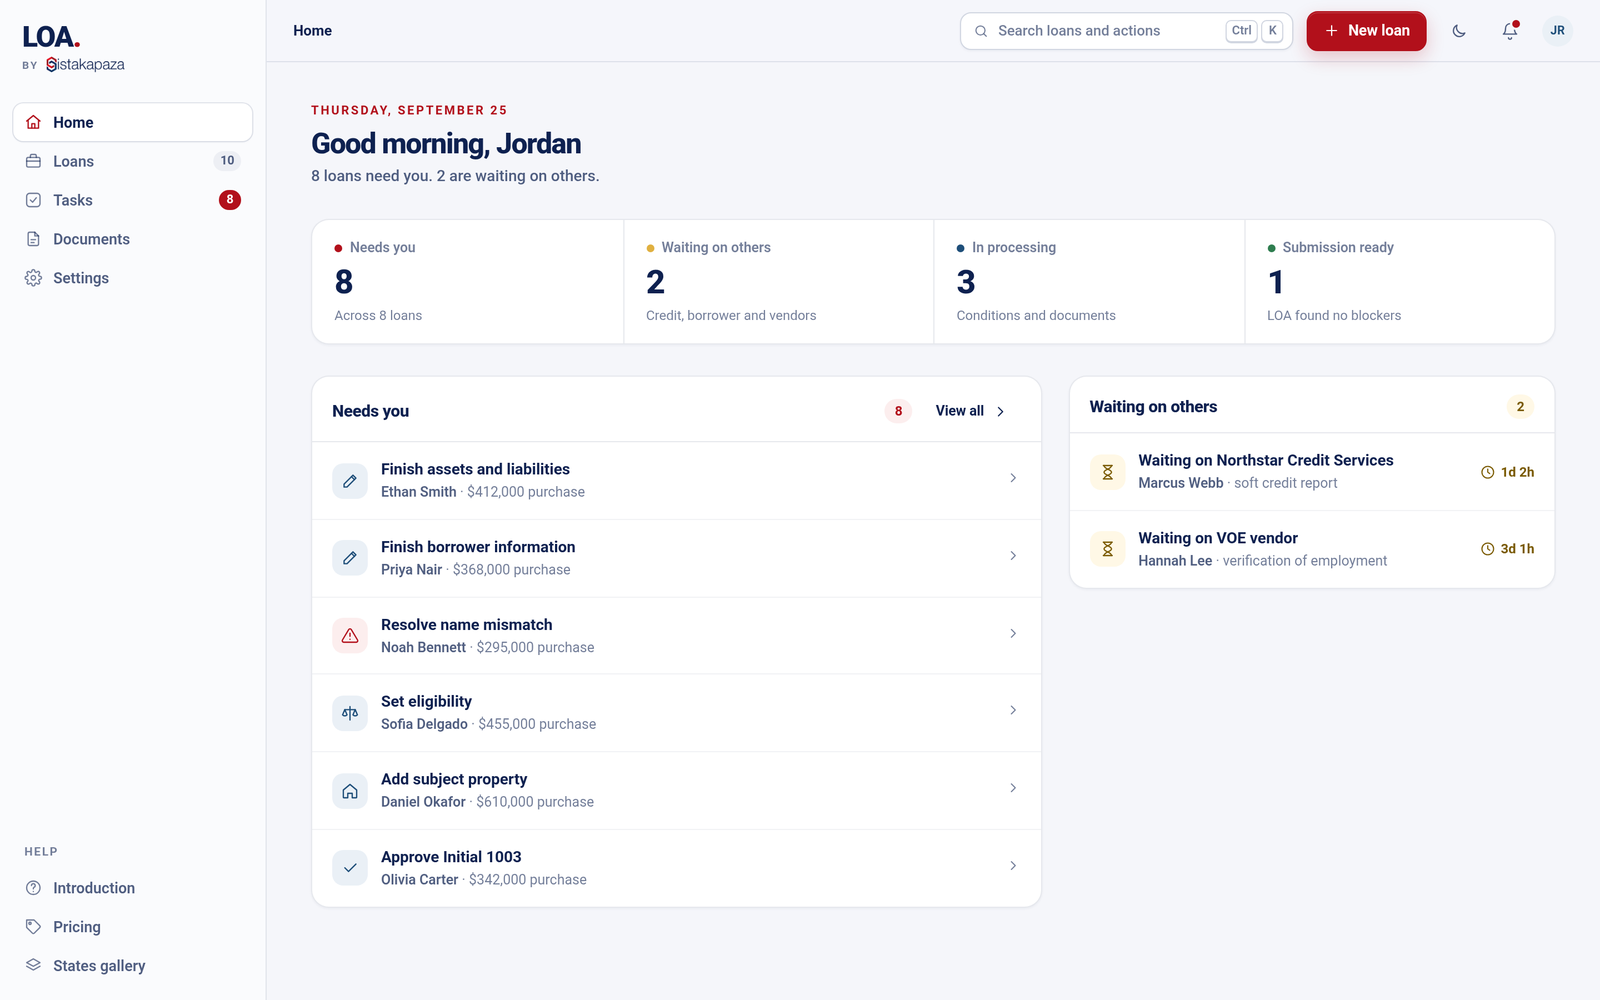Viewport: 1600px width, 1000px height.
Task: Click the Waiting on VOE vendor title
Action: click(x=1218, y=538)
